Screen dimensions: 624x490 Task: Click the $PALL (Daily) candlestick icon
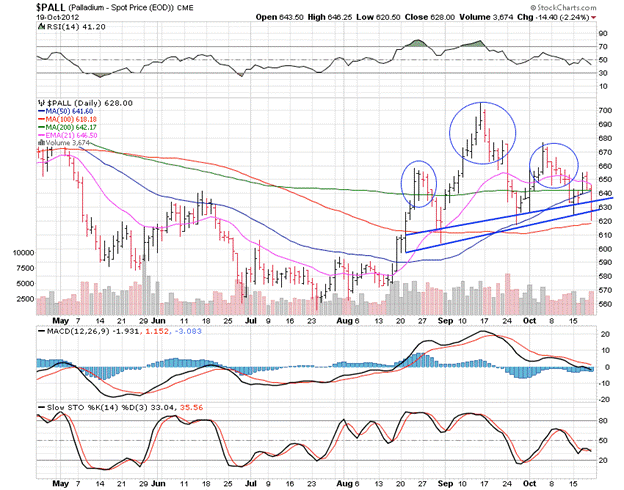pyautogui.click(x=42, y=102)
